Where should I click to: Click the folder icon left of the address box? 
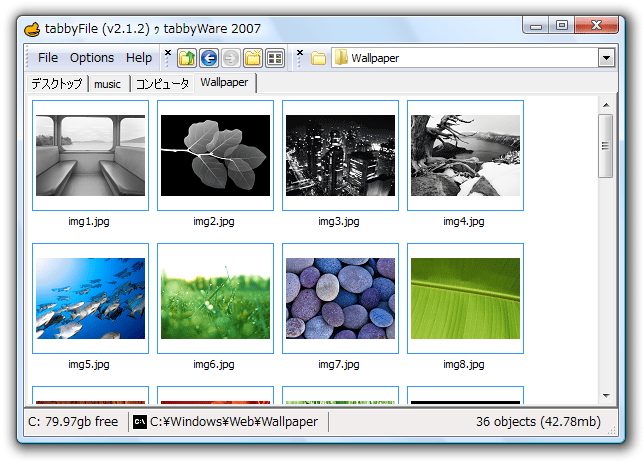[318, 58]
